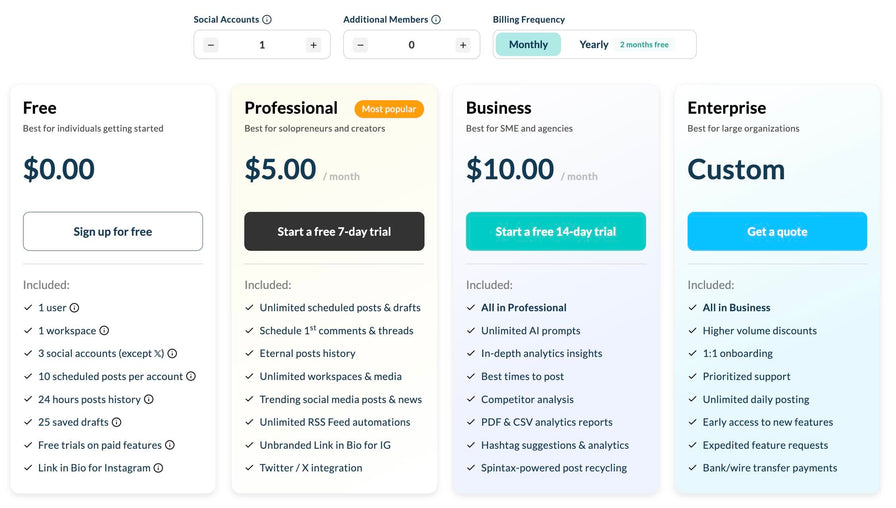The image size is (896, 508).
Task: Click Sign up for free button
Action: tap(113, 232)
